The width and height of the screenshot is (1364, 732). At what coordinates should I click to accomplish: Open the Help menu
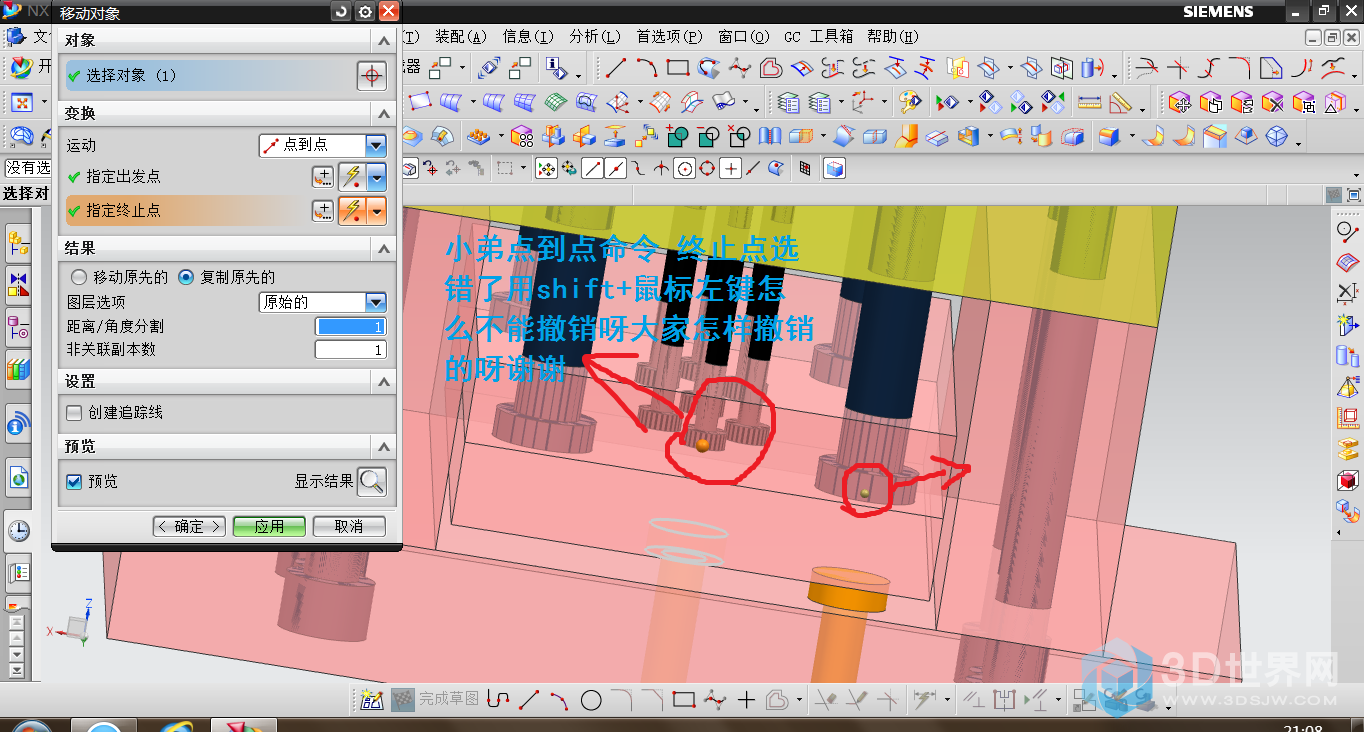[x=893, y=37]
